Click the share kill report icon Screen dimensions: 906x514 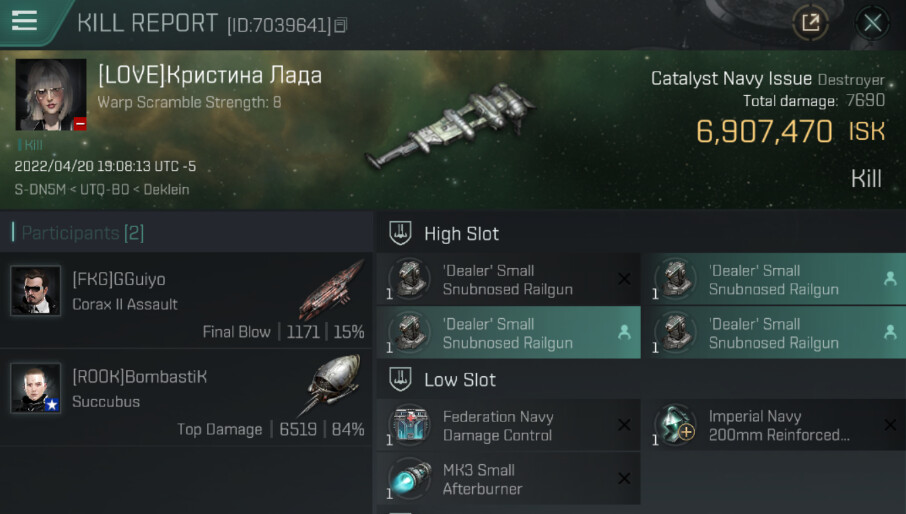pyautogui.click(x=810, y=22)
